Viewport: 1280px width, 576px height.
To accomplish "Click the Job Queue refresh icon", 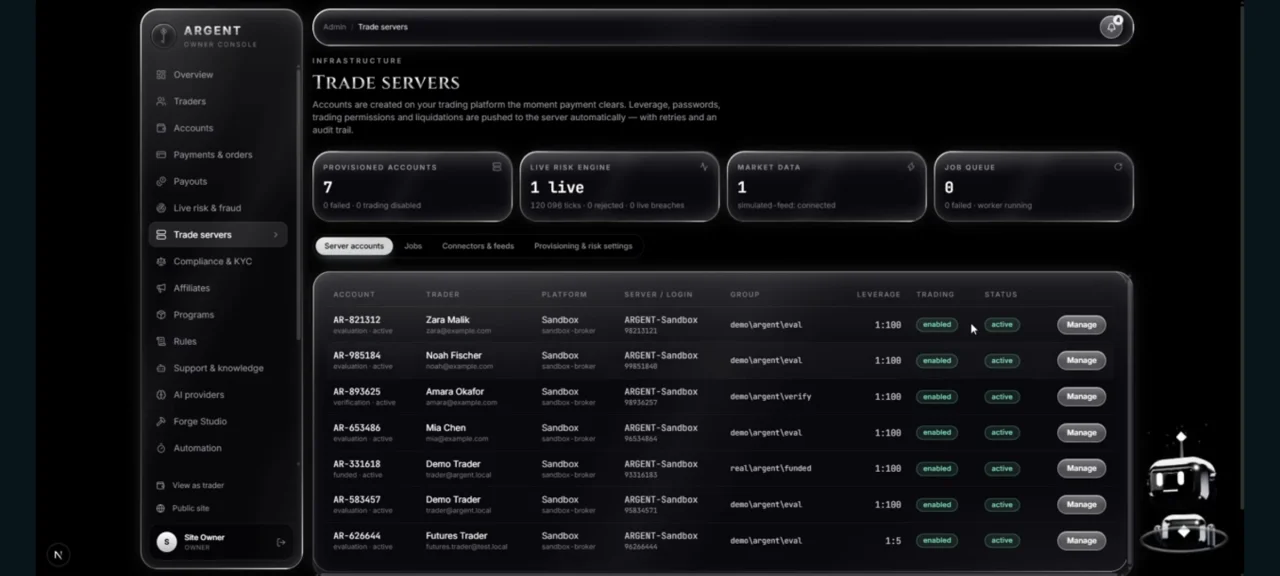I will coord(1118,167).
